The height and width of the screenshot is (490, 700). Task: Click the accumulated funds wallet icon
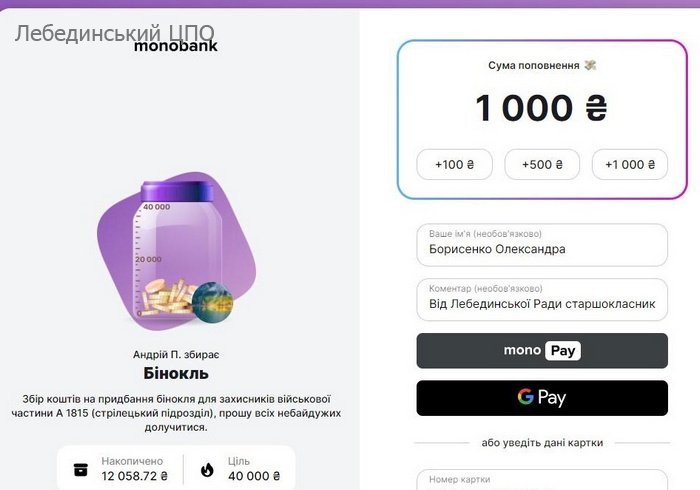click(80, 469)
